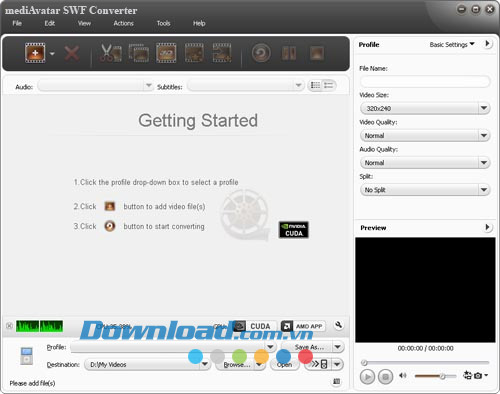Play the preview video
500x394 pixels.
pyautogui.click(x=367, y=377)
